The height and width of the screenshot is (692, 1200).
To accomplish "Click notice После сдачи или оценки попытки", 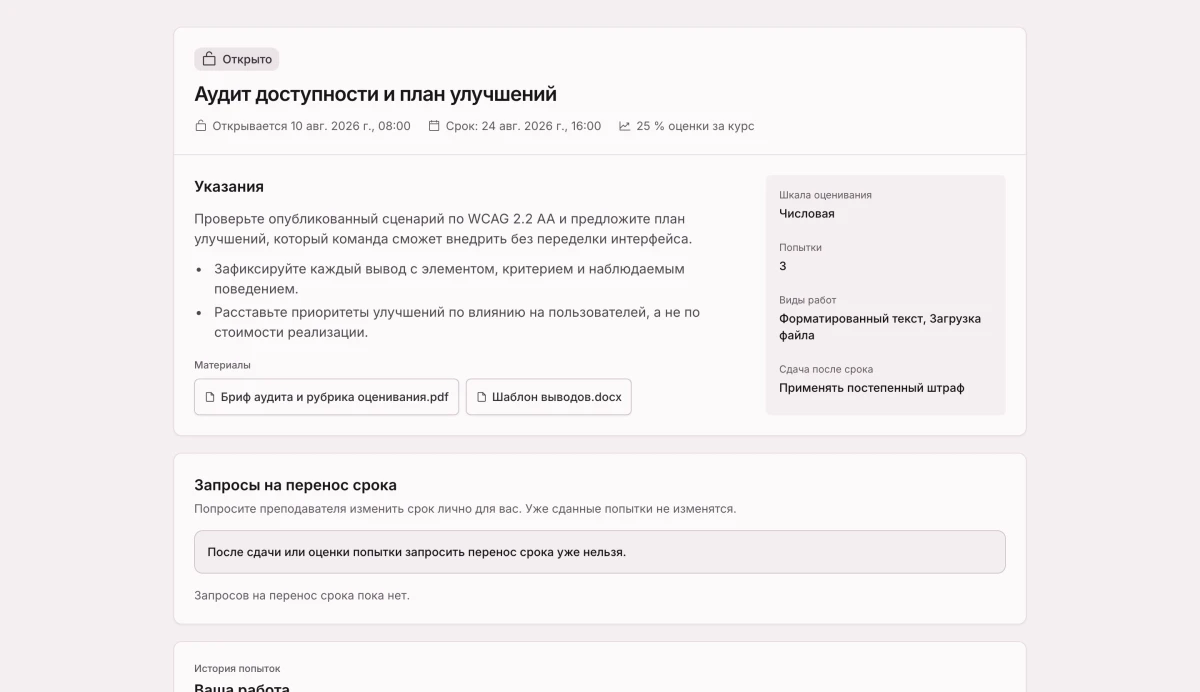I will (x=600, y=552).
